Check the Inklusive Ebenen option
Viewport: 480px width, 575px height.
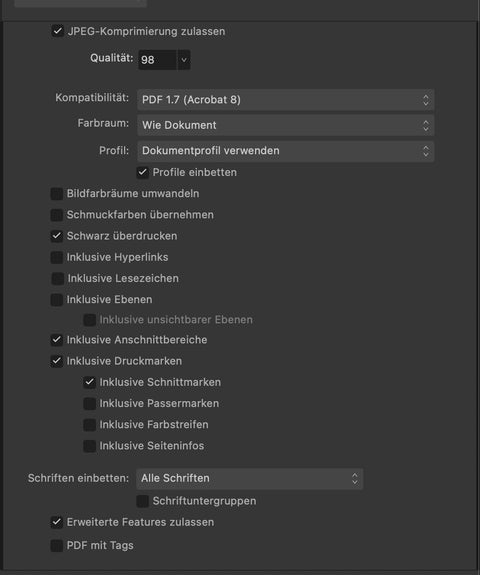[x=57, y=300]
